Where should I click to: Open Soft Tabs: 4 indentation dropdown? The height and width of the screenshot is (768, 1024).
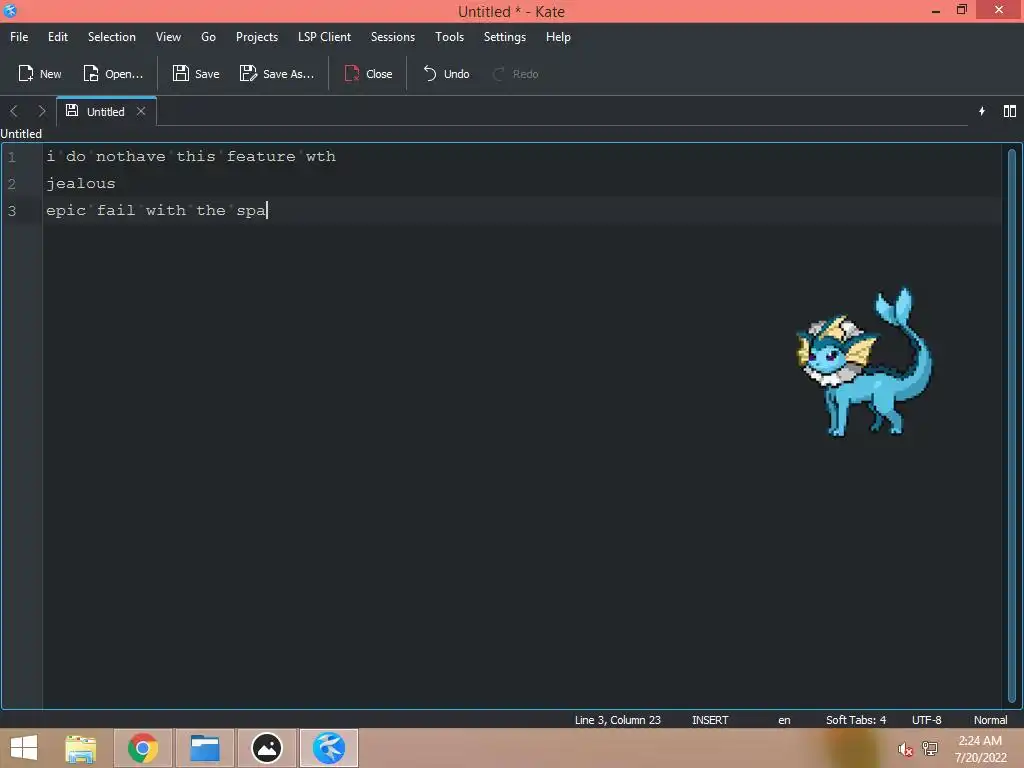[x=856, y=720]
